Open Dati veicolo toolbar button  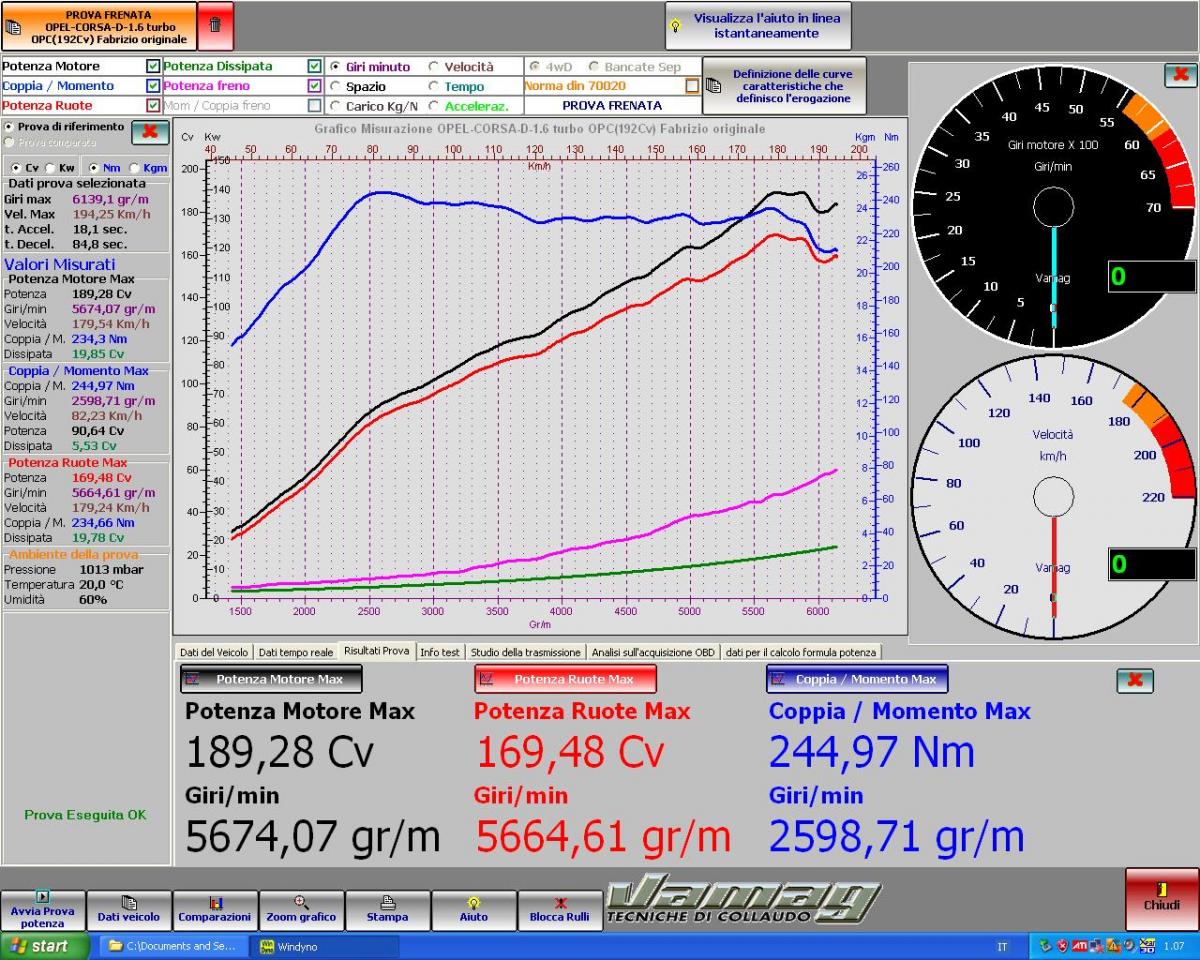point(129,910)
